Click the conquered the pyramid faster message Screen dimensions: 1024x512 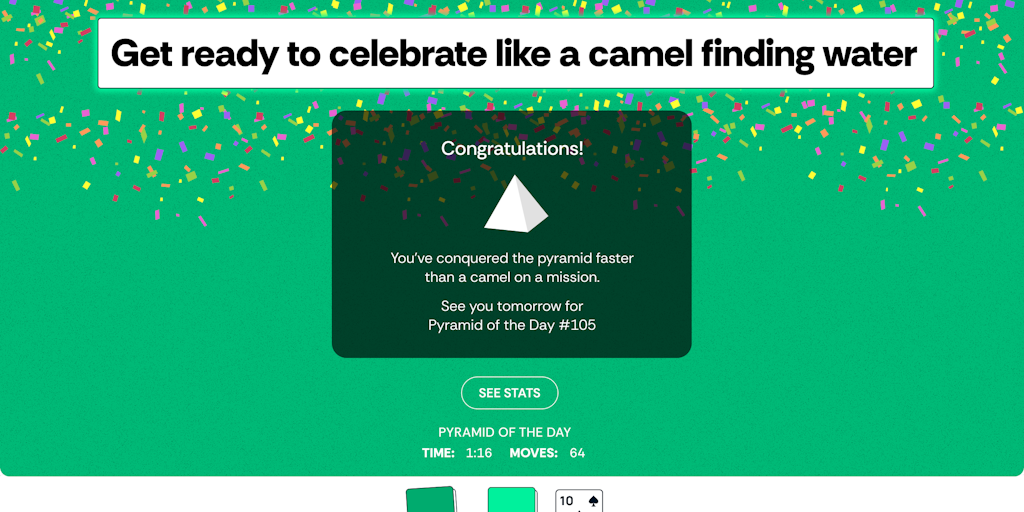(x=512, y=258)
